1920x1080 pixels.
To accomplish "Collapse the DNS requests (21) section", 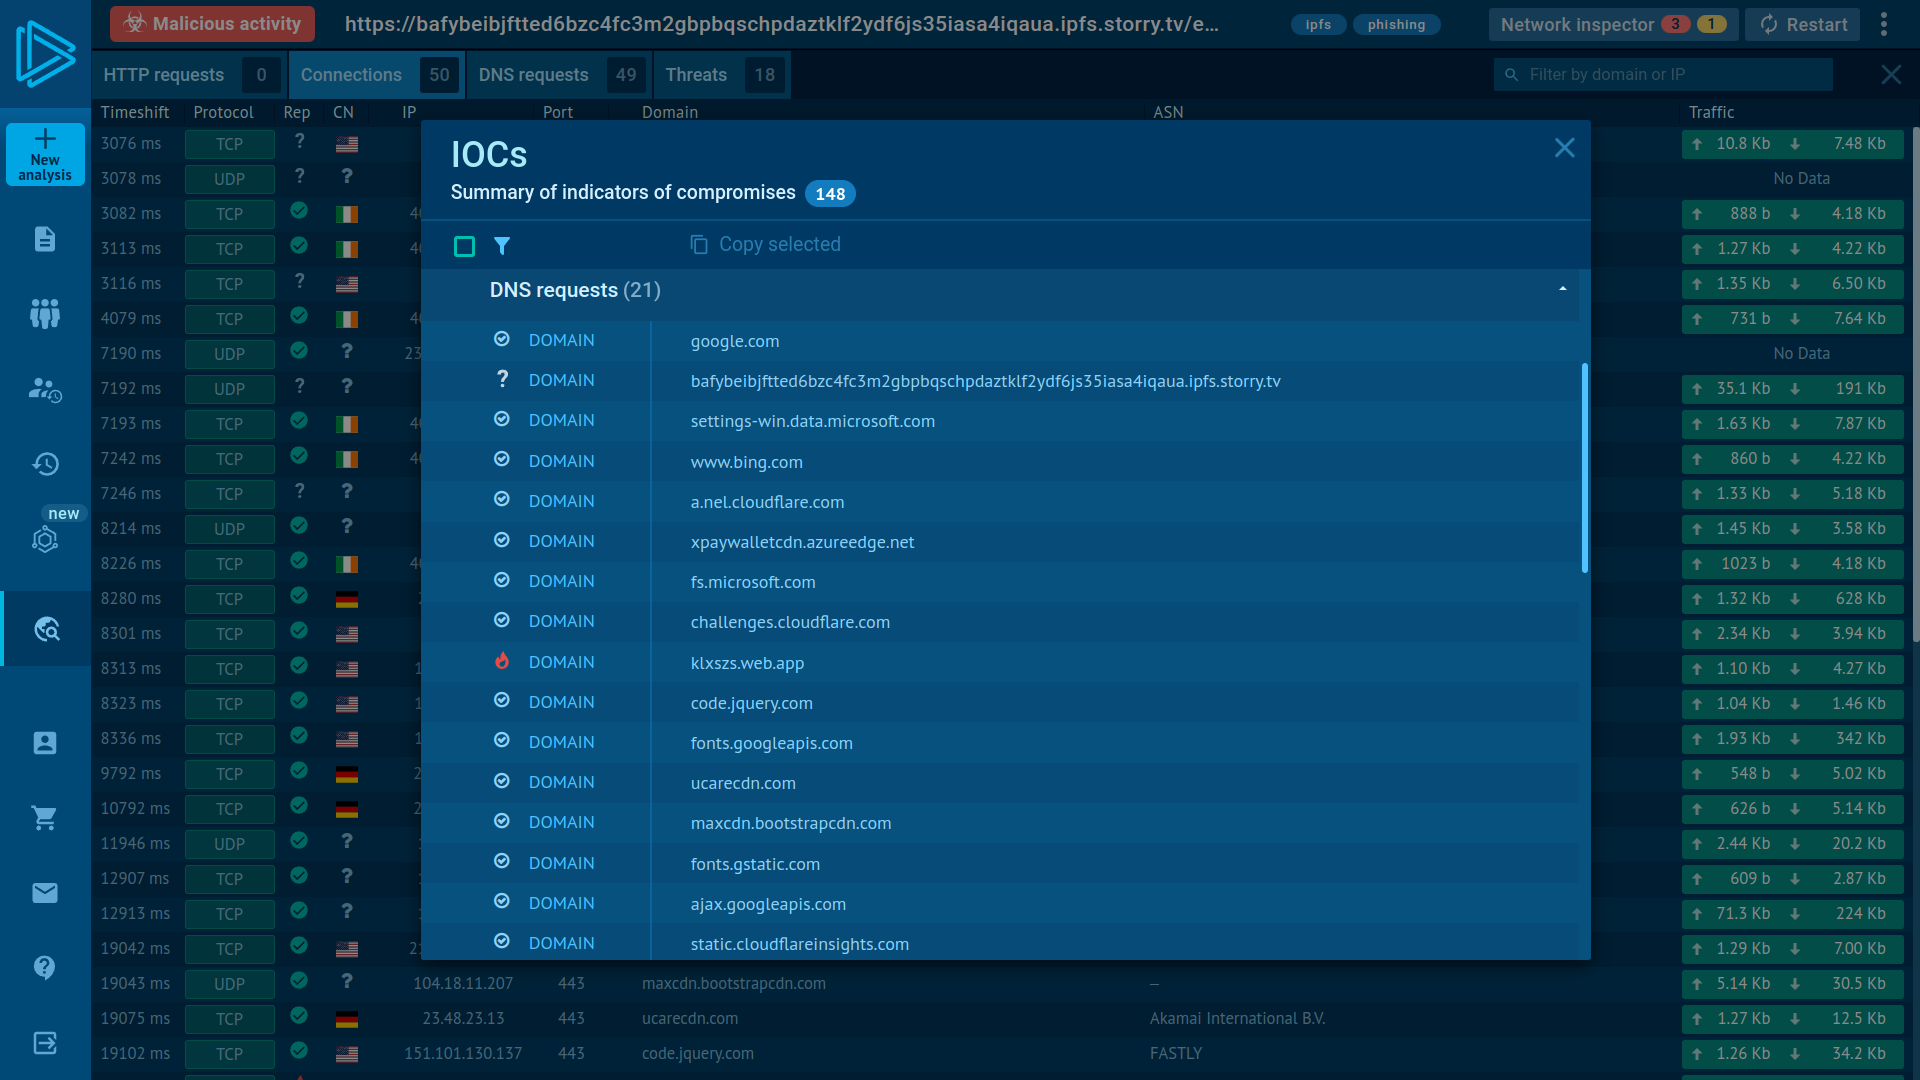I will pyautogui.click(x=1562, y=289).
